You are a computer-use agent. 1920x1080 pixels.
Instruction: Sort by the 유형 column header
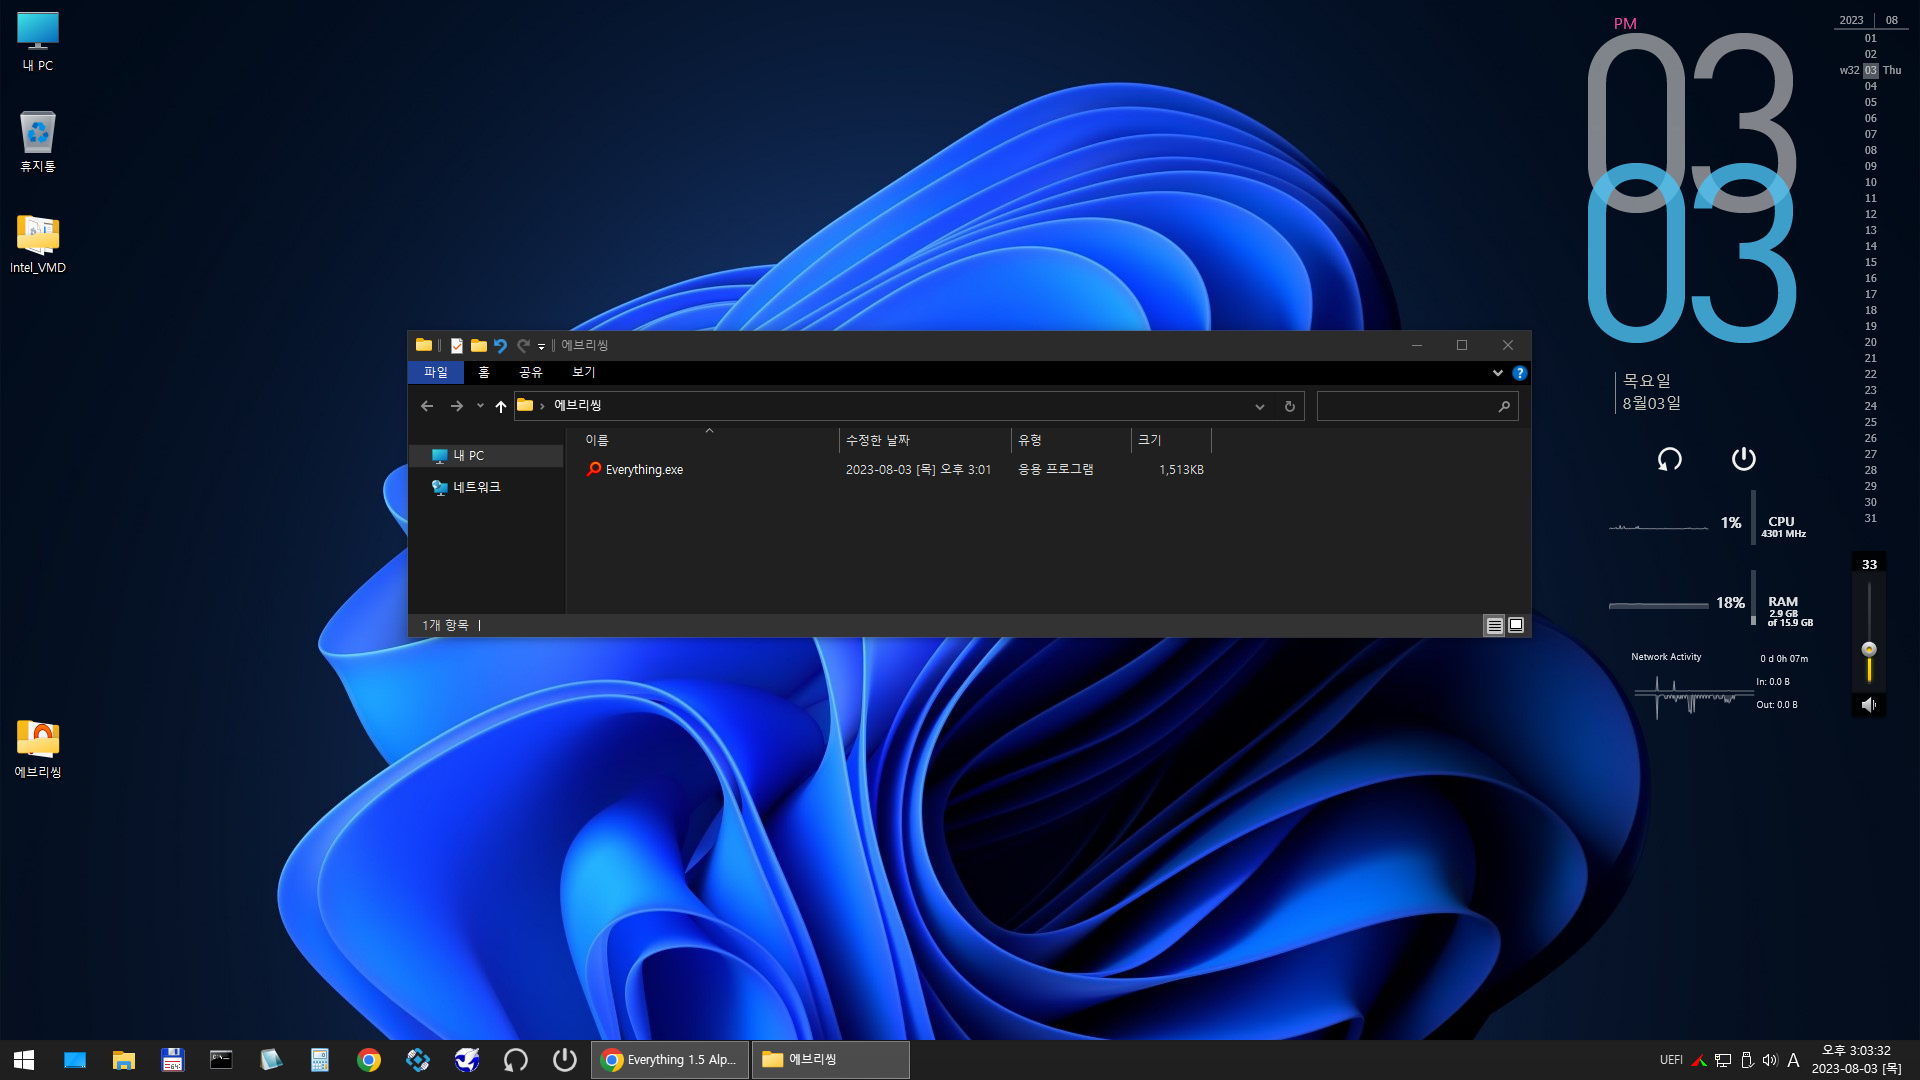(1071, 440)
